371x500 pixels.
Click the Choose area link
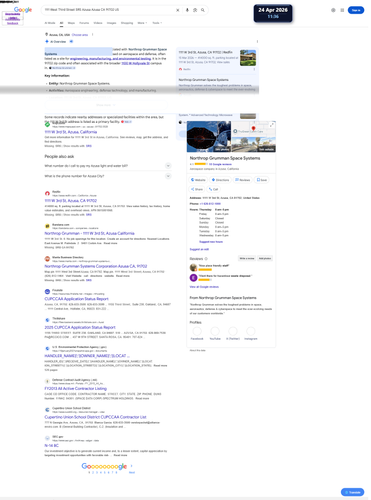click(x=80, y=35)
